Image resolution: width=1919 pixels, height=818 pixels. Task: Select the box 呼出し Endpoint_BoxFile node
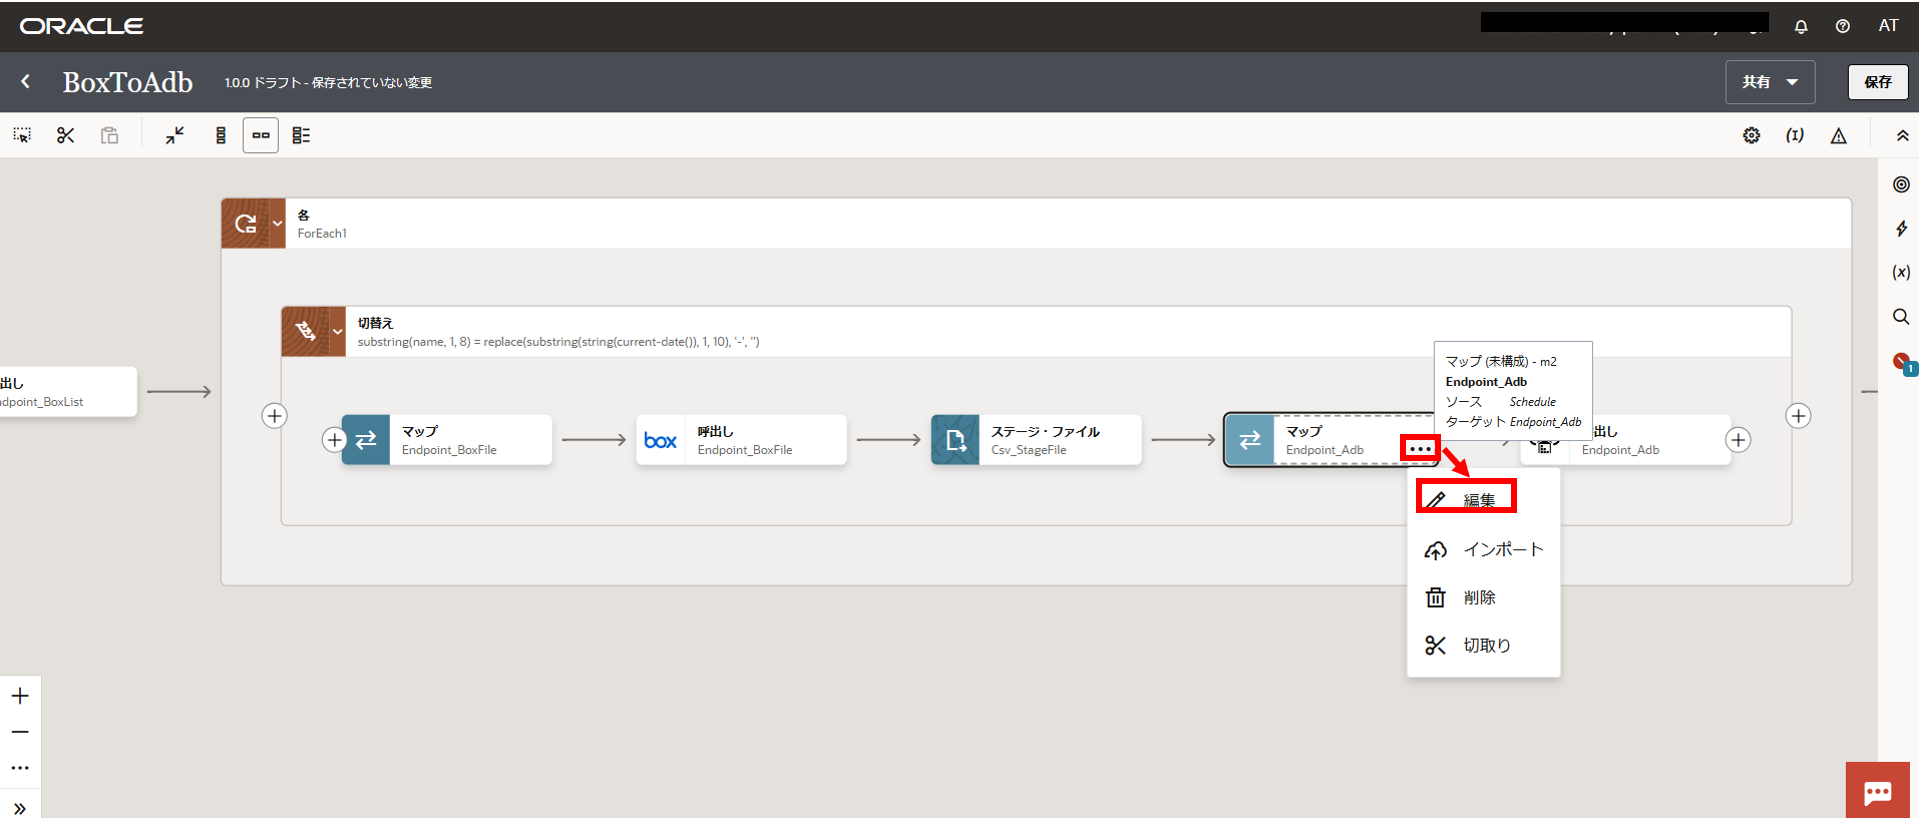pos(742,440)
